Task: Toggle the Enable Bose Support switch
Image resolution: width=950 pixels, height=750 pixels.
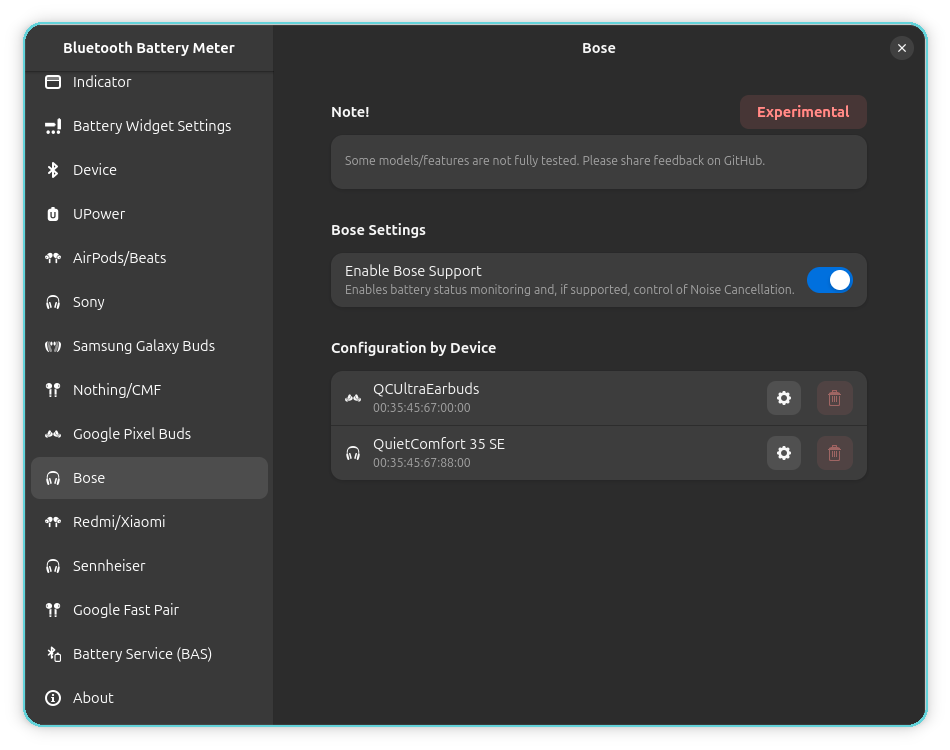Action: (x=829, y=280)
